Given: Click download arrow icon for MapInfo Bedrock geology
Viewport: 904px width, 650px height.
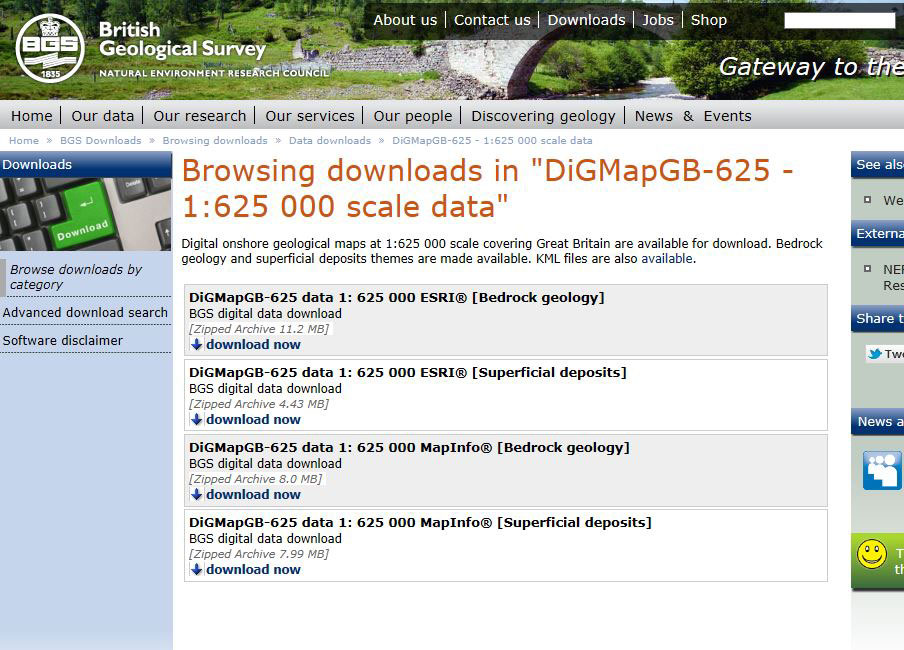Looking at the screenshot, I should (x=197, y=495).
